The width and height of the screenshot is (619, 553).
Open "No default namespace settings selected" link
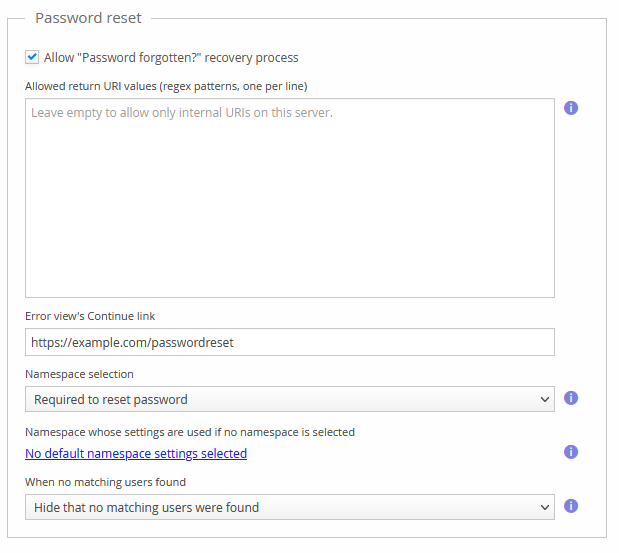point(136,454)
